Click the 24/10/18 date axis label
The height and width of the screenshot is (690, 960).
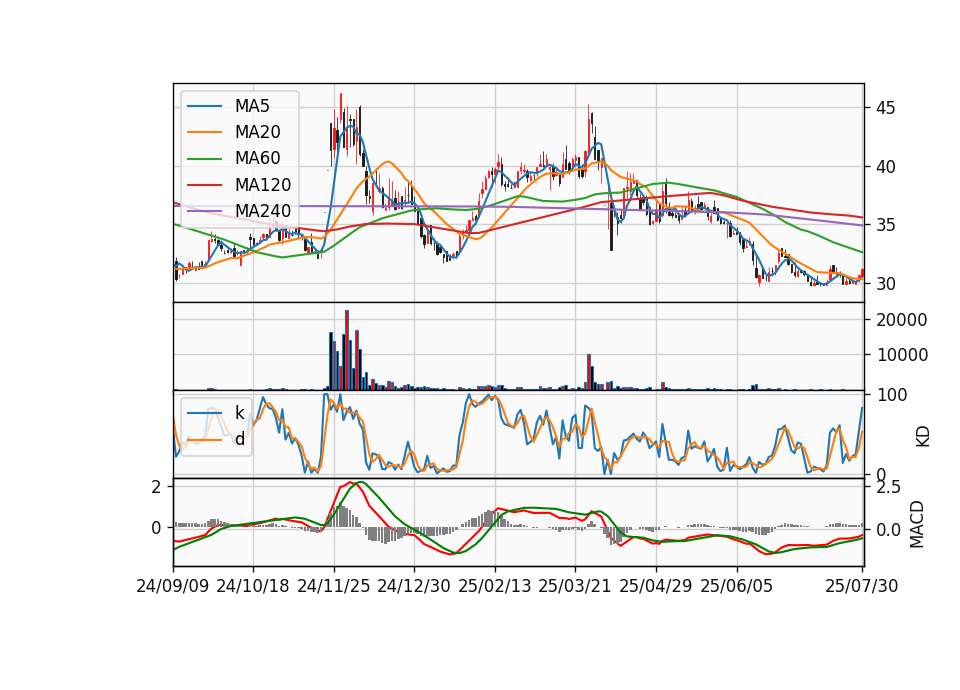(253, 586)
